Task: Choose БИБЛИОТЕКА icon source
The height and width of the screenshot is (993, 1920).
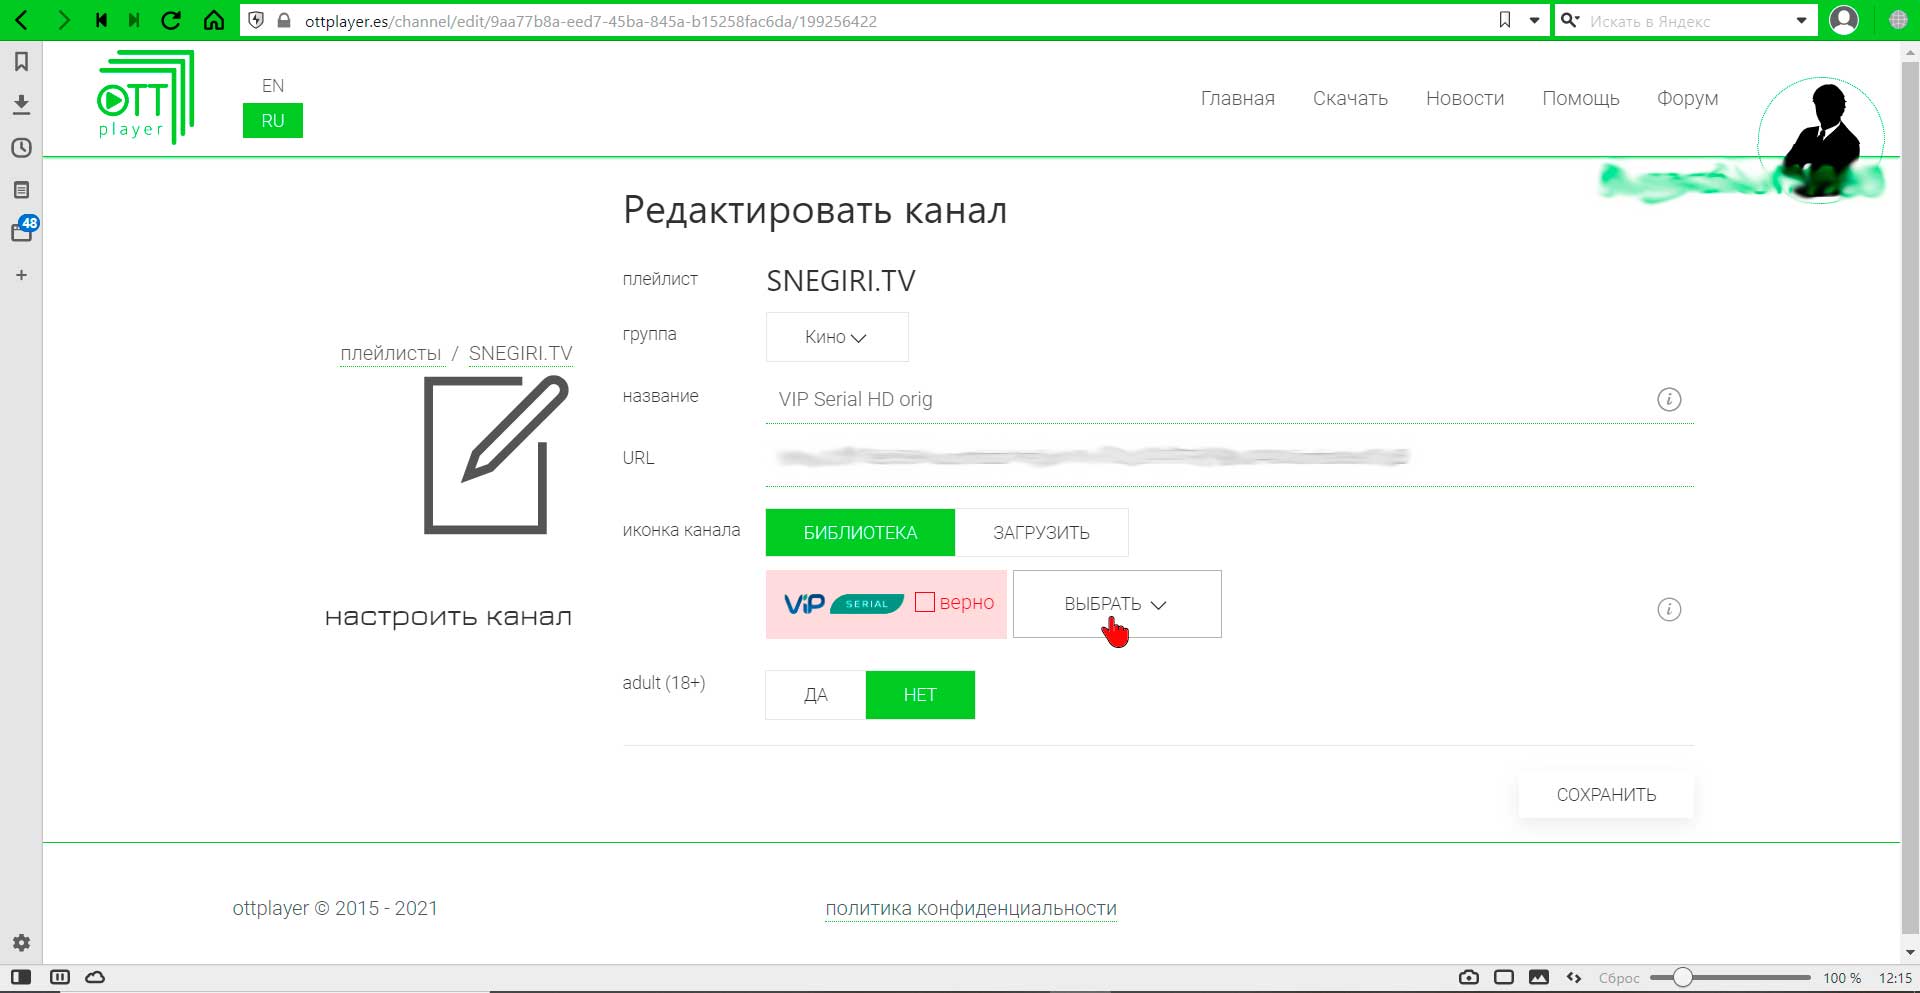Action: [x=860, y=533]
